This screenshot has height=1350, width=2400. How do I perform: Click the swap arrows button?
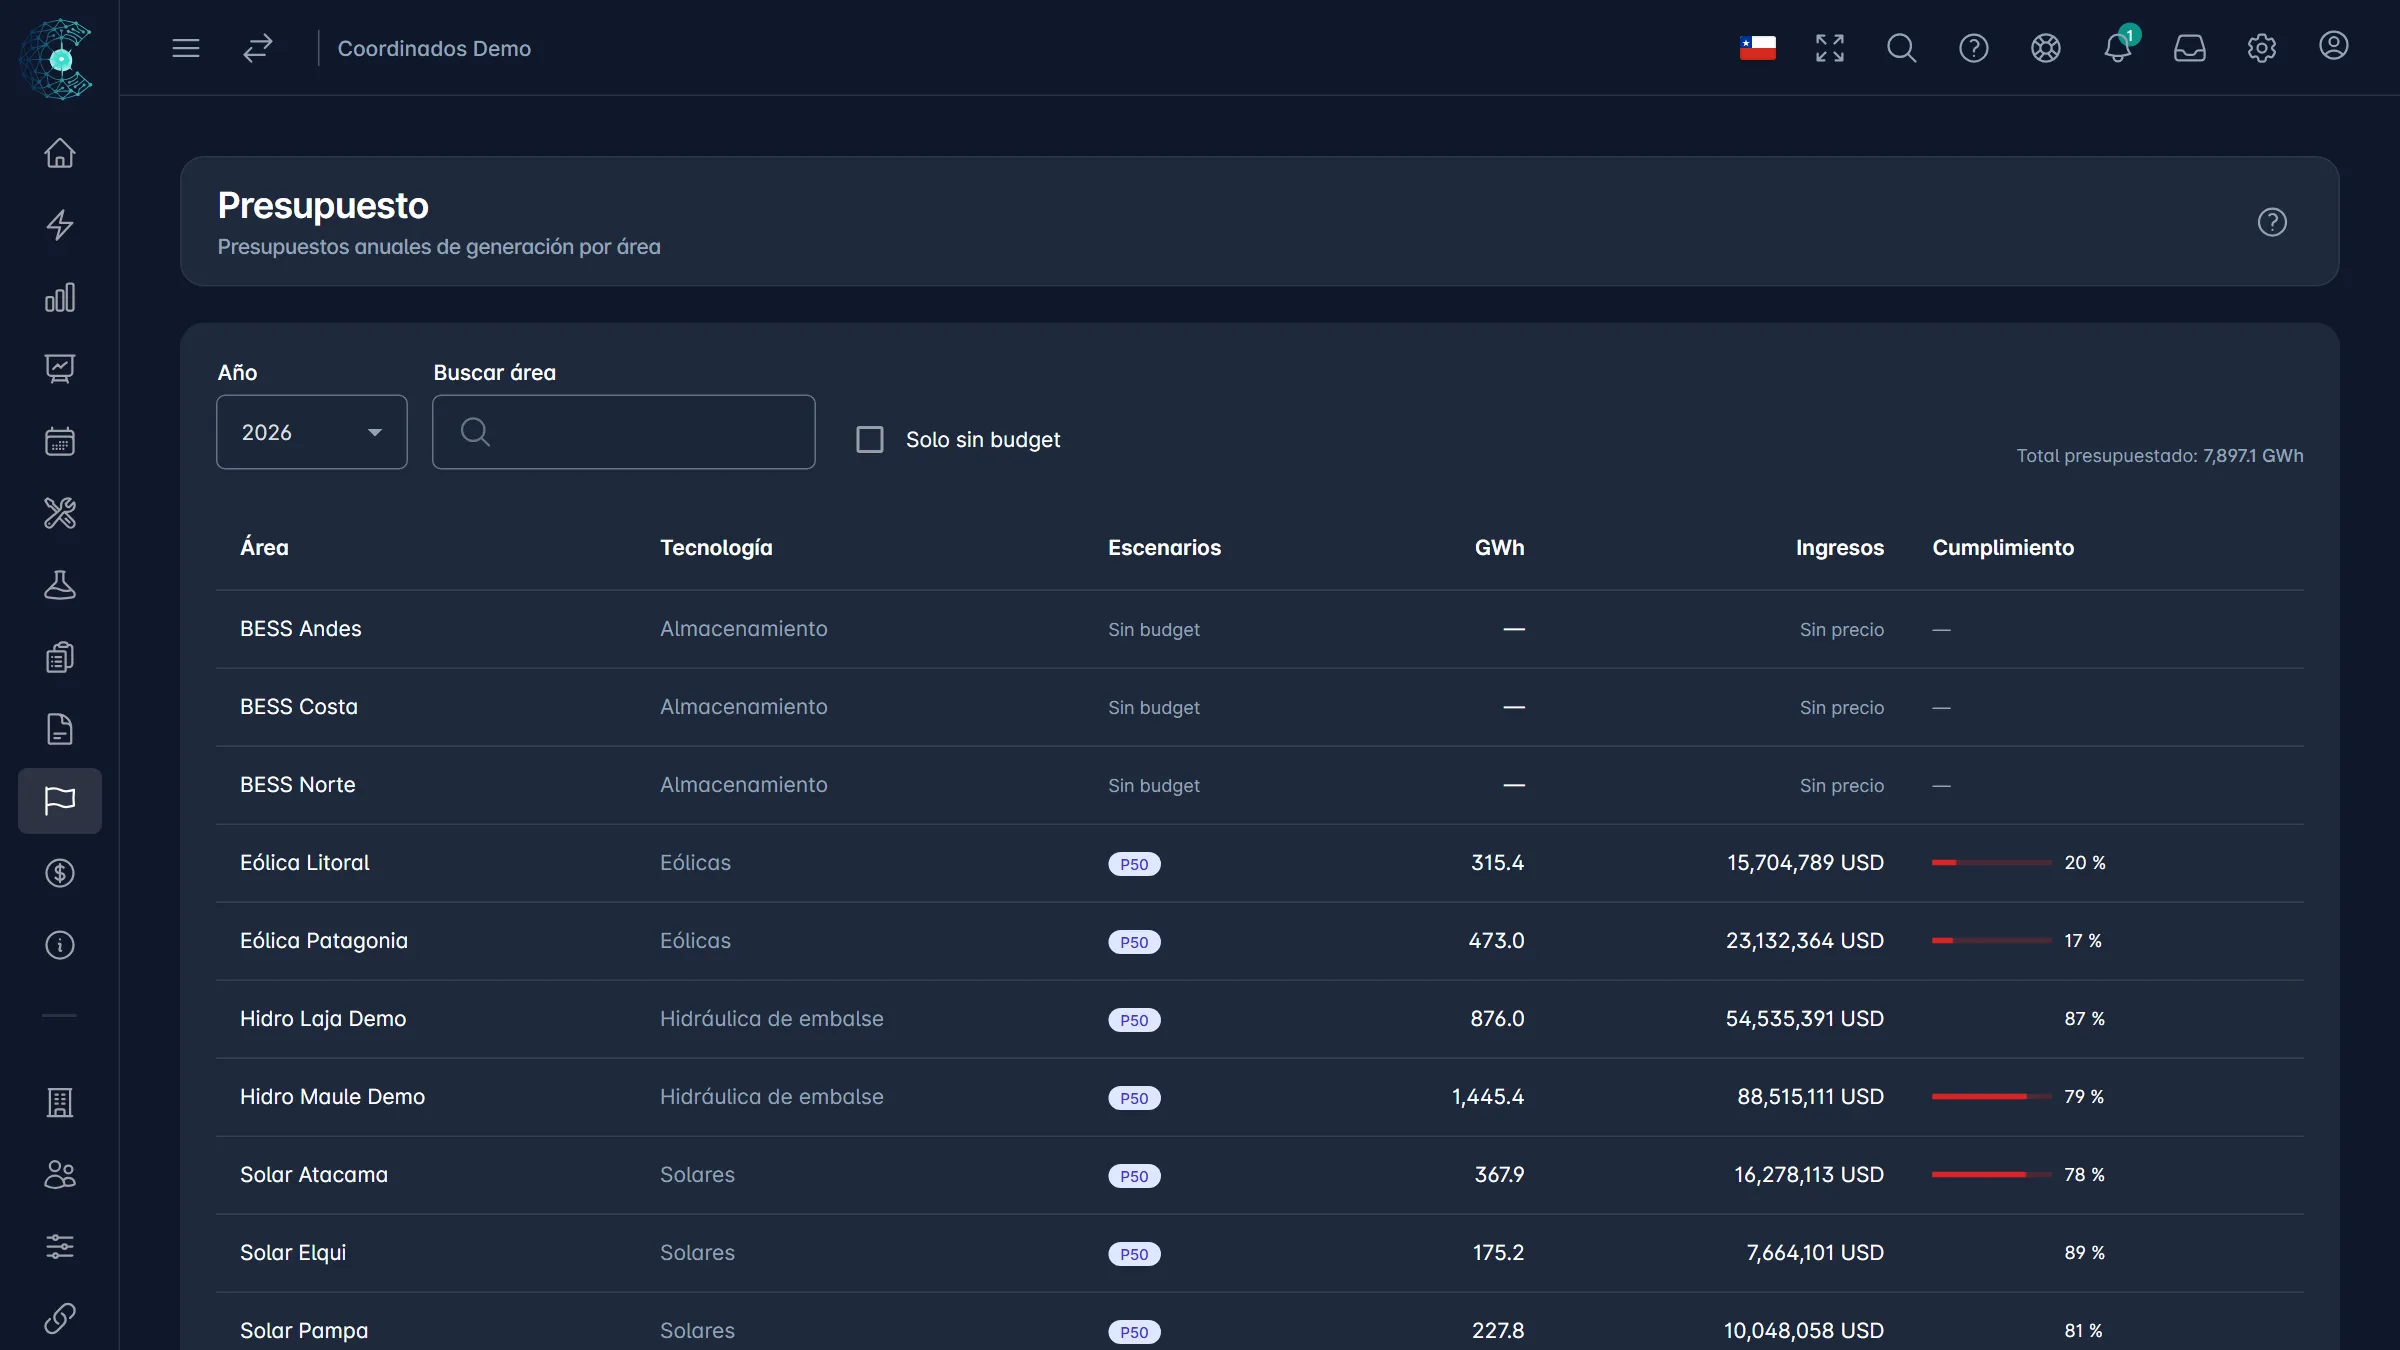point(258,48)
